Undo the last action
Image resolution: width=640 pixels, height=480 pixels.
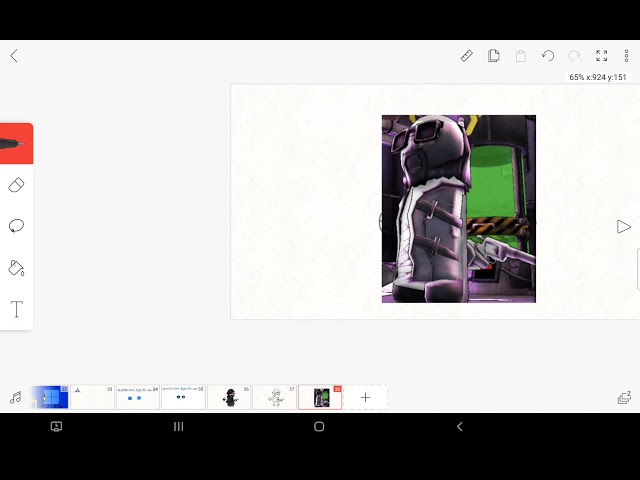548,56
